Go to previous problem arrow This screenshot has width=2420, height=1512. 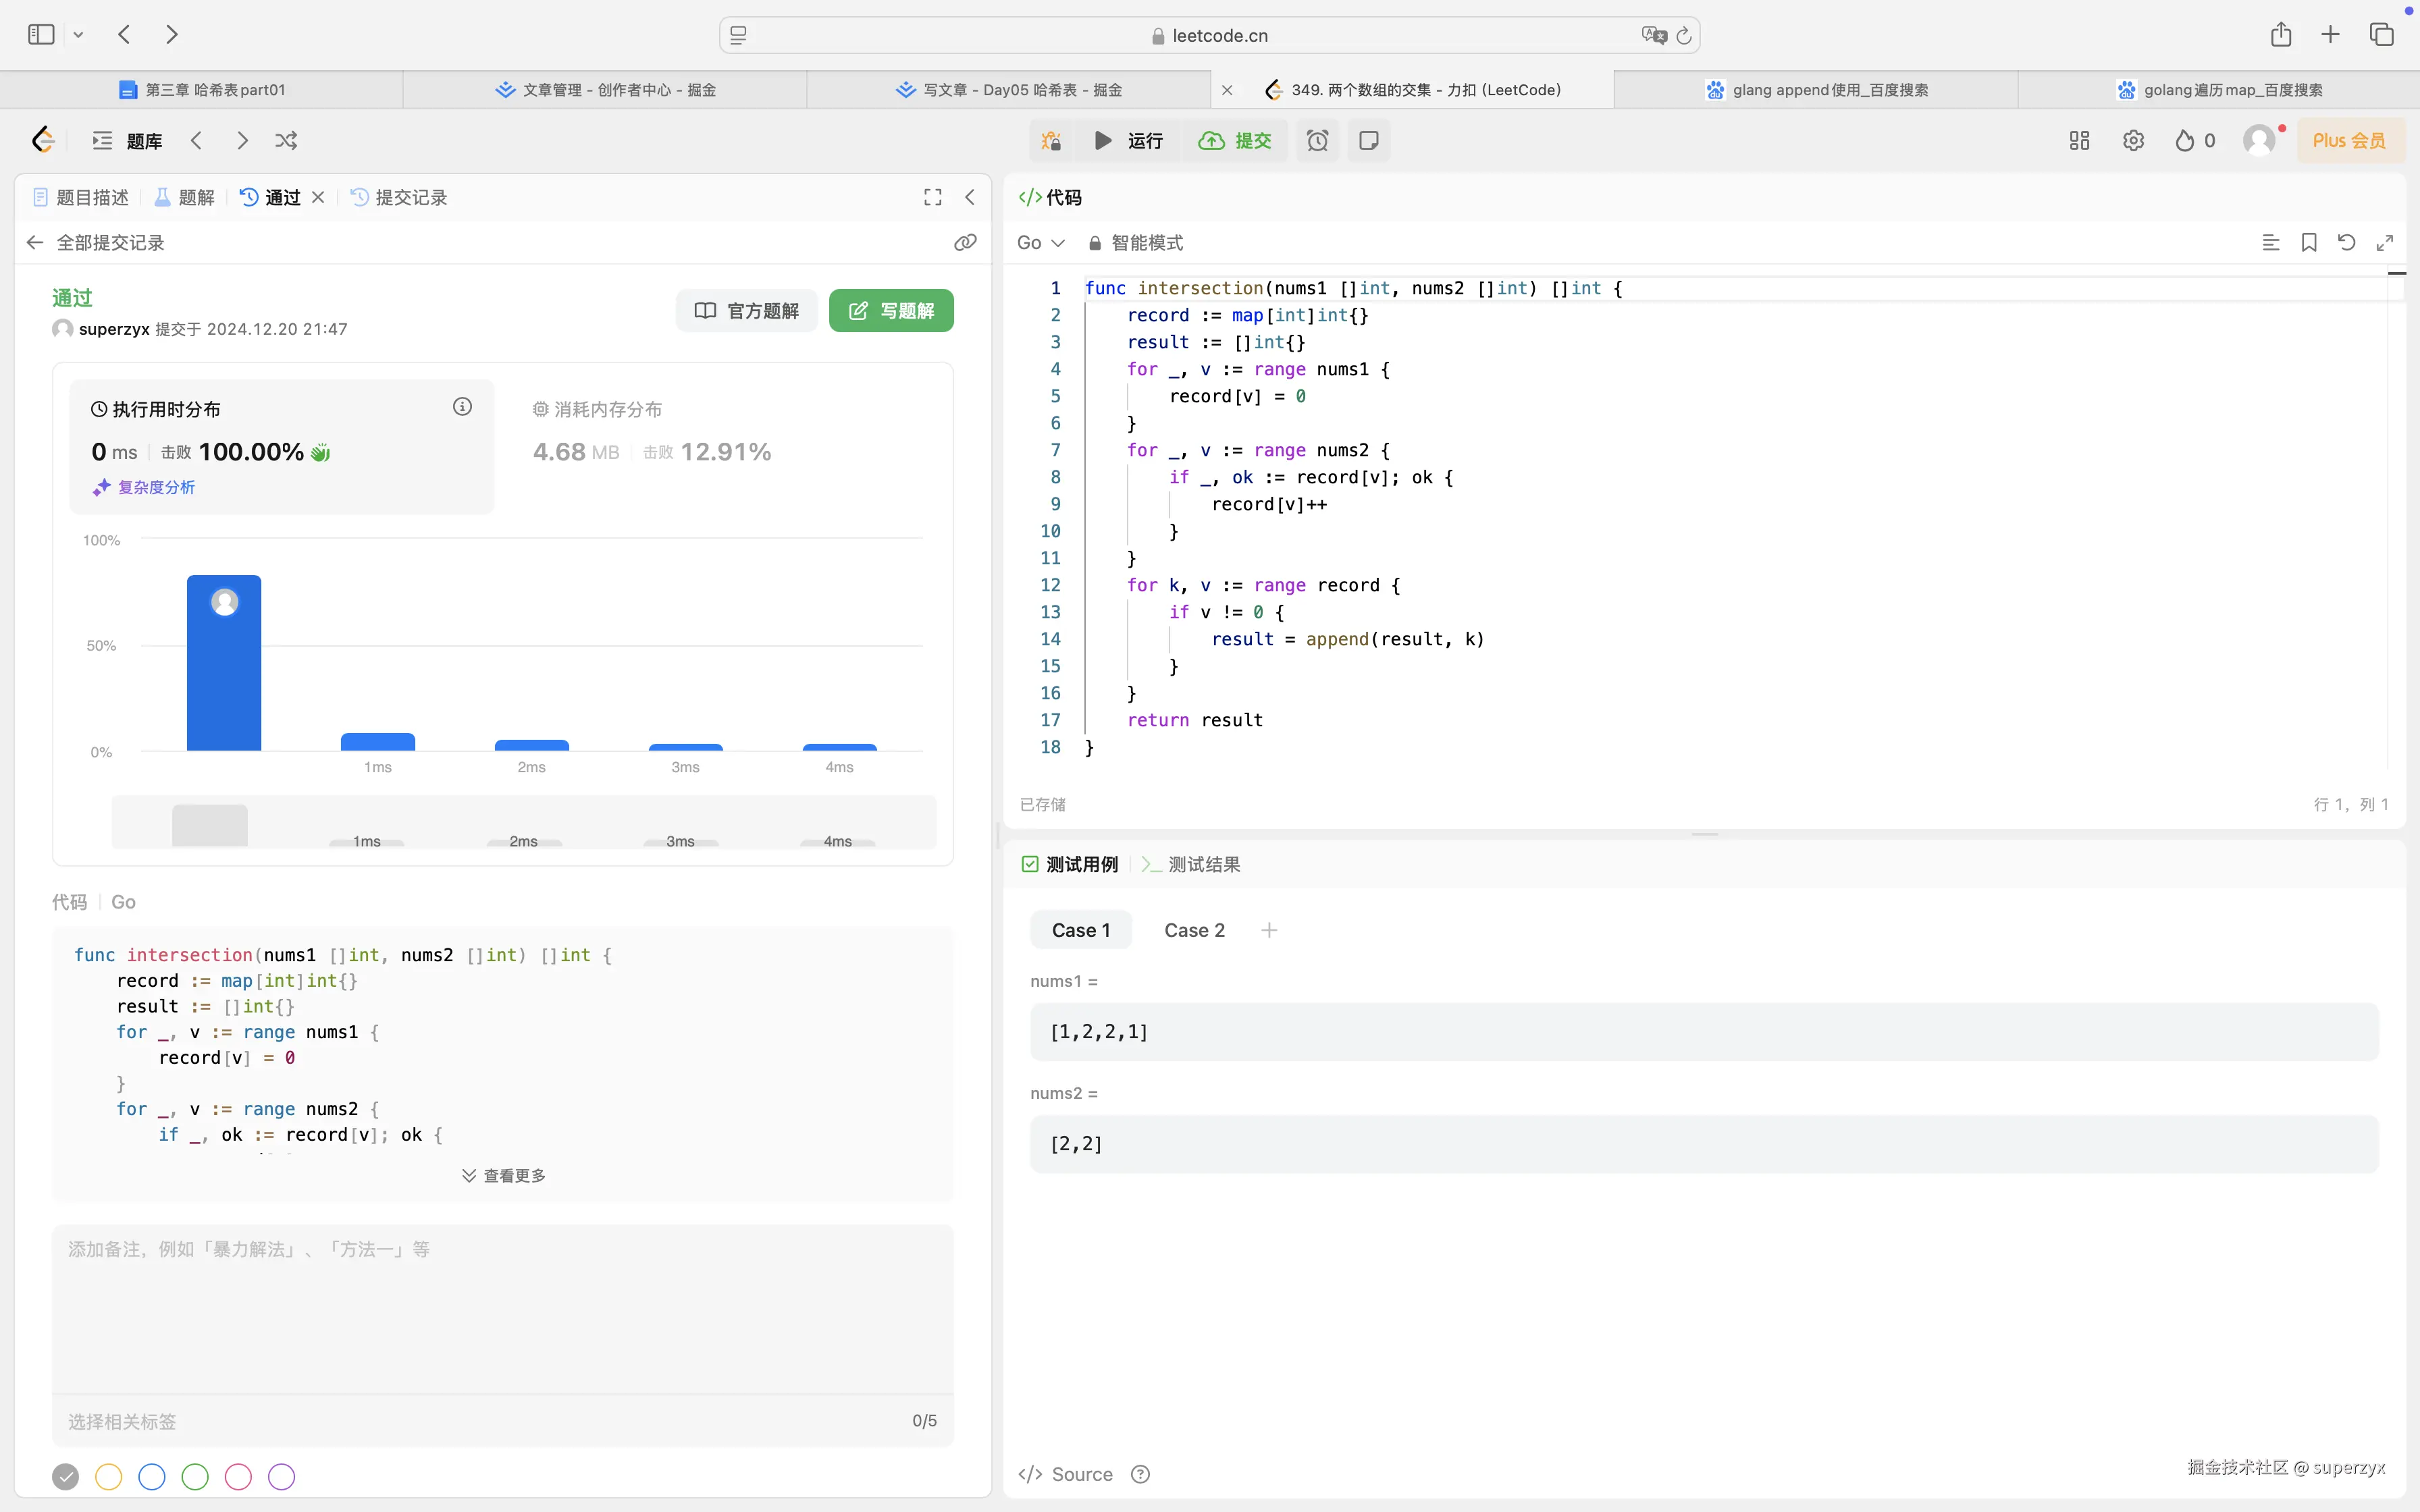197,141
